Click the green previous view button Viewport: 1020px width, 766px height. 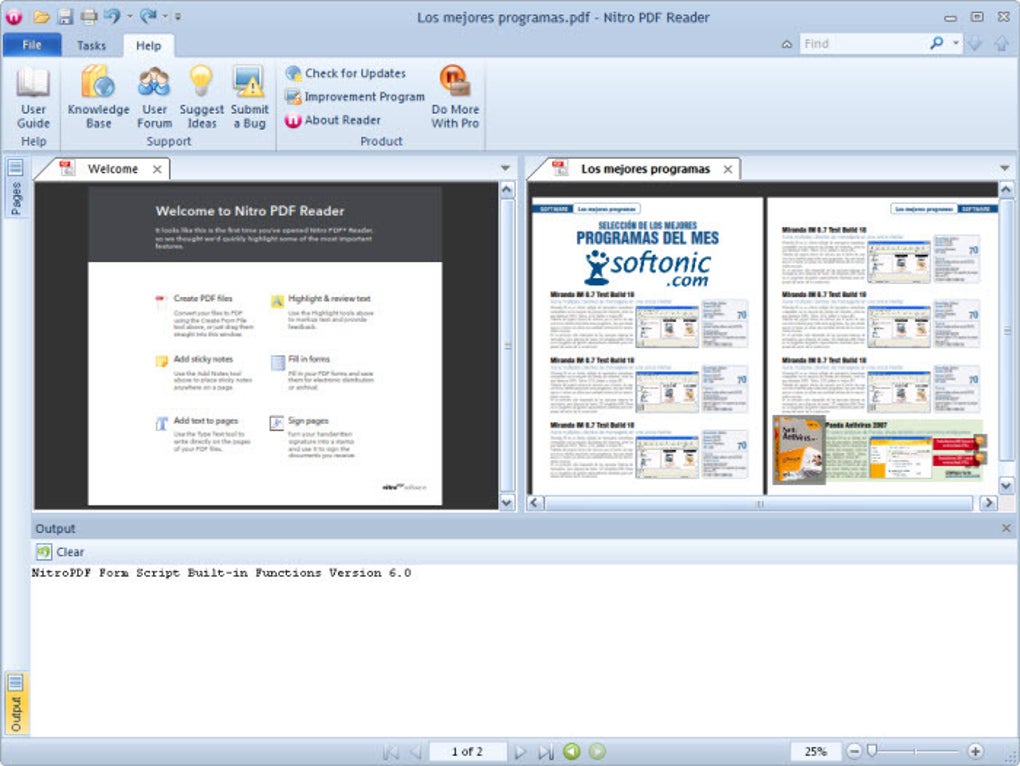(571, 751)
